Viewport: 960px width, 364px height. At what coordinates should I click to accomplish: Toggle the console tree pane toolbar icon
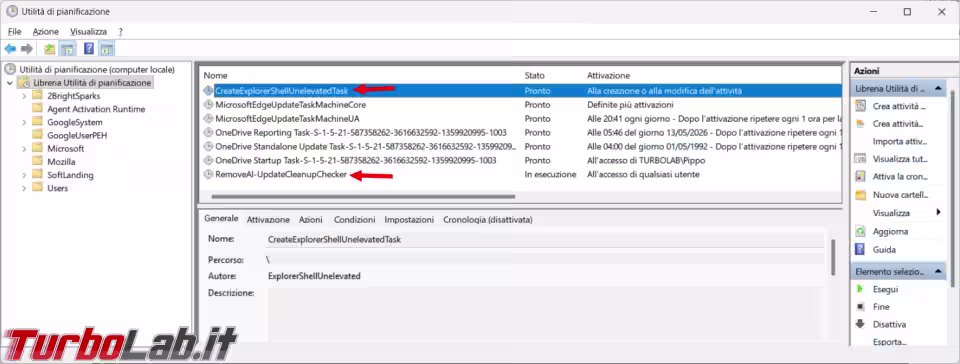[x=67, y=49]
